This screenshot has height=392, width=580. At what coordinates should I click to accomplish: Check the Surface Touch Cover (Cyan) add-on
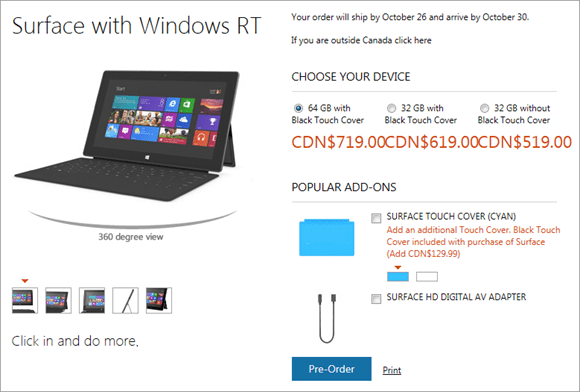tap(376, 218)
